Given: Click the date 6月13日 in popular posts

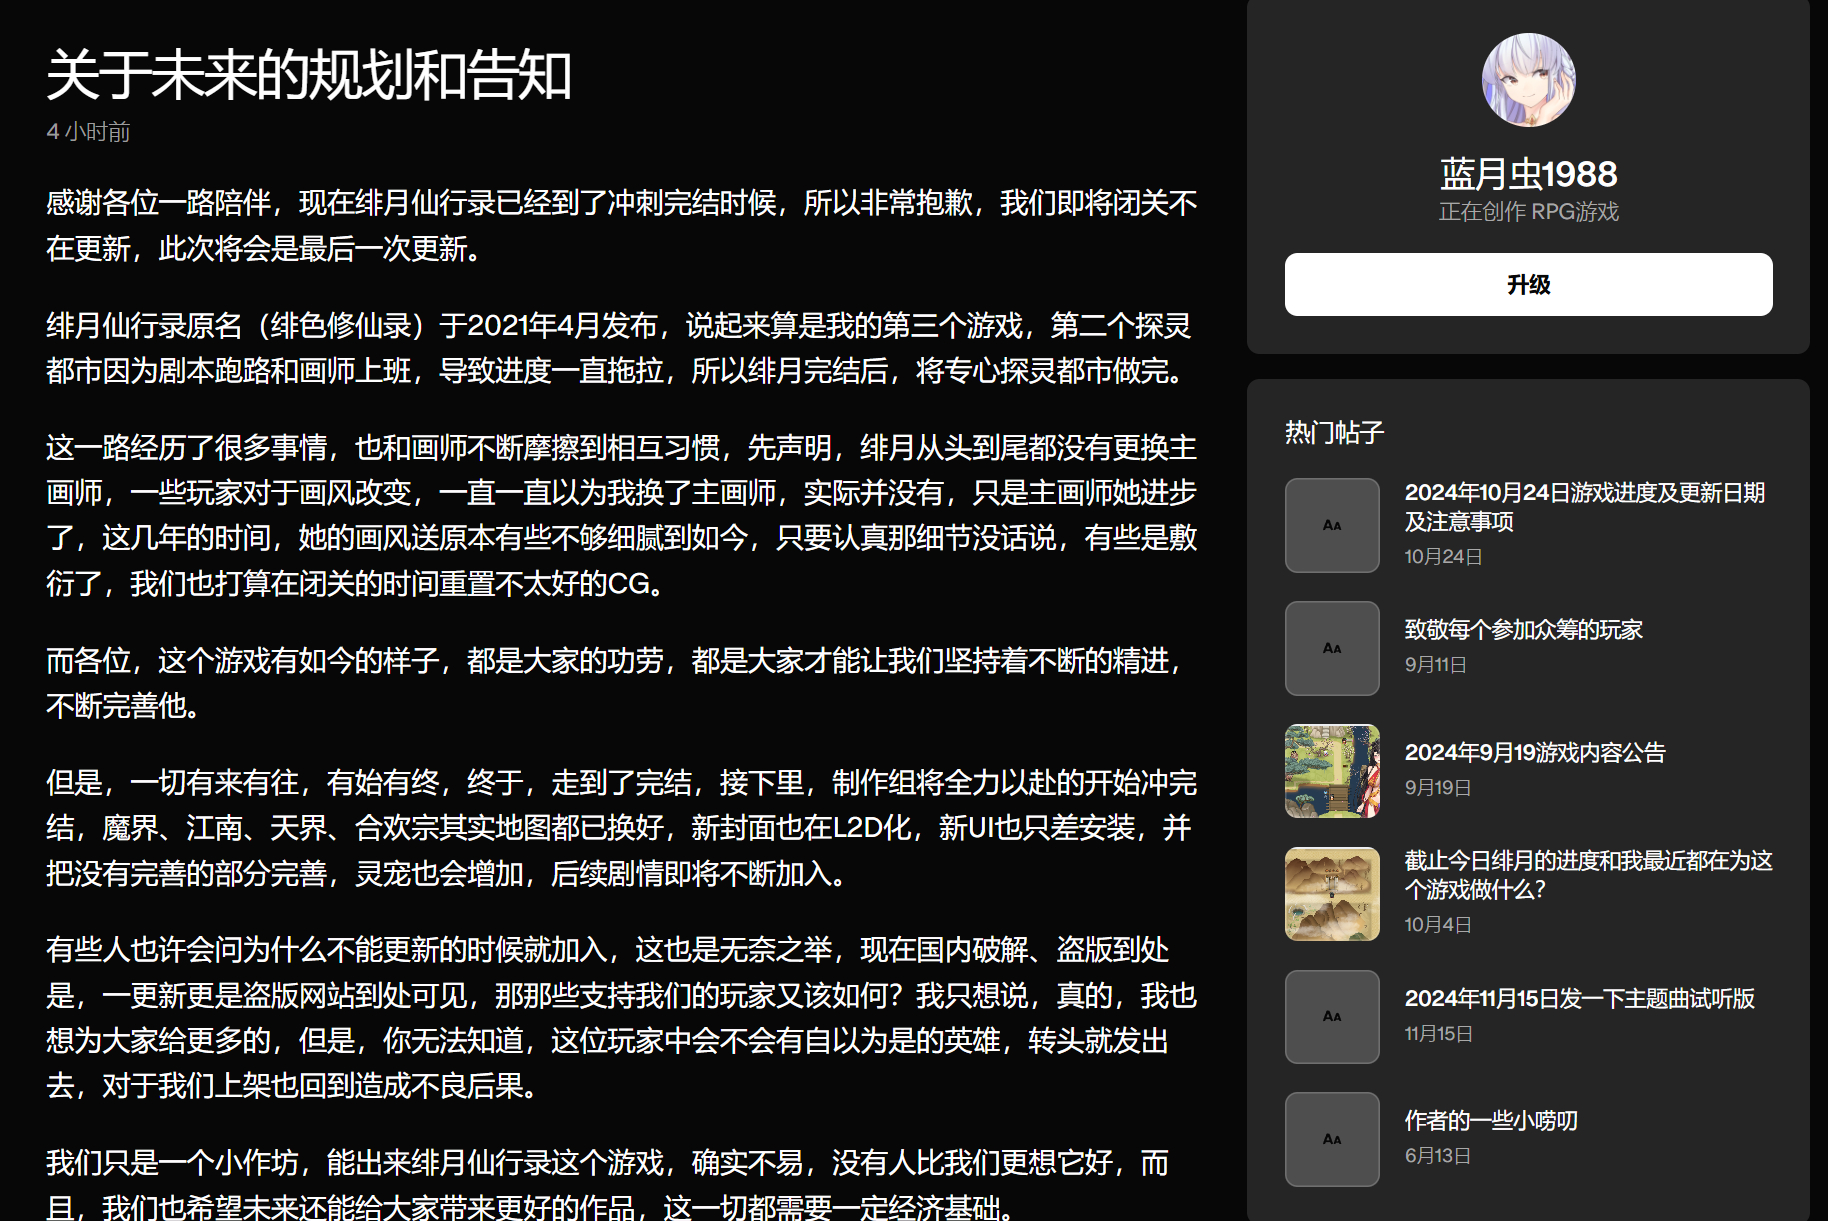Looking at the screenshot, I should click(1438, 1156).
